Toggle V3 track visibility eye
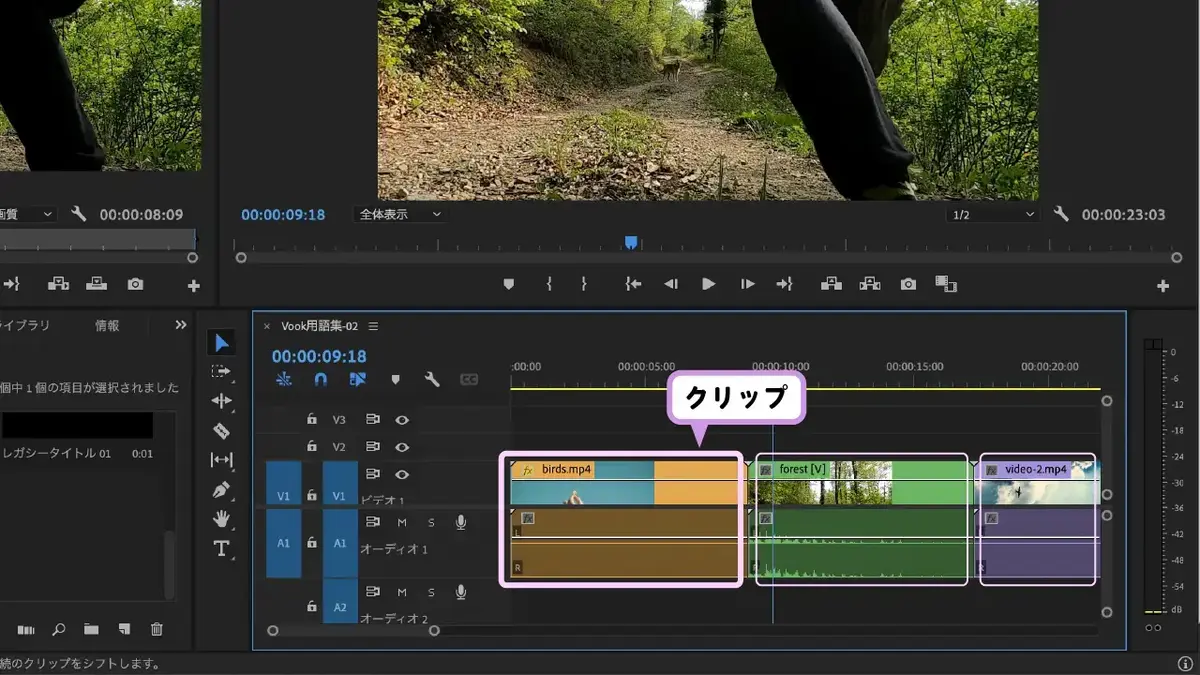Viewport: 1200px width, 675px height. (402, 420)
